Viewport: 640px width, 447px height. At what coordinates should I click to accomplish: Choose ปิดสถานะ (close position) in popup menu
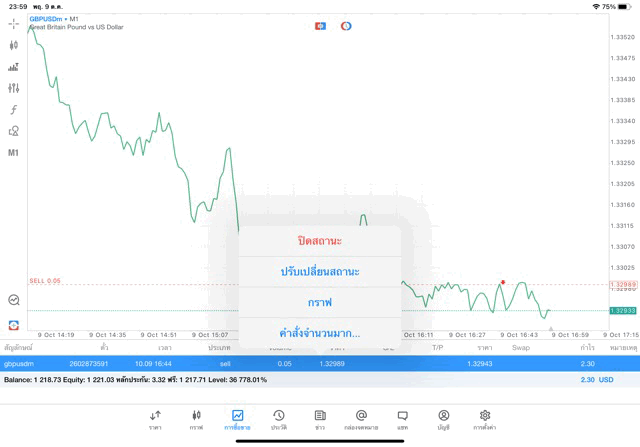pos(320,241)
